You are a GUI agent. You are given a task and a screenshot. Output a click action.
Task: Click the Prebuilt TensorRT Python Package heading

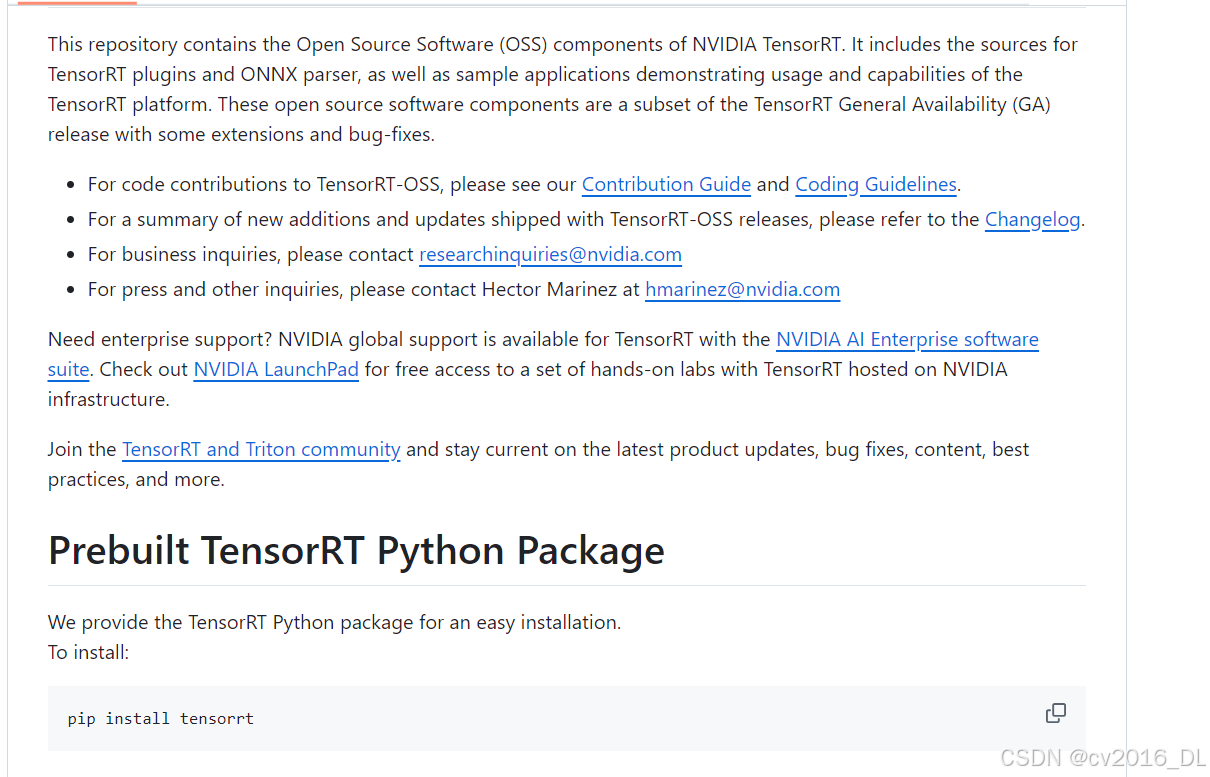(356, 550)
